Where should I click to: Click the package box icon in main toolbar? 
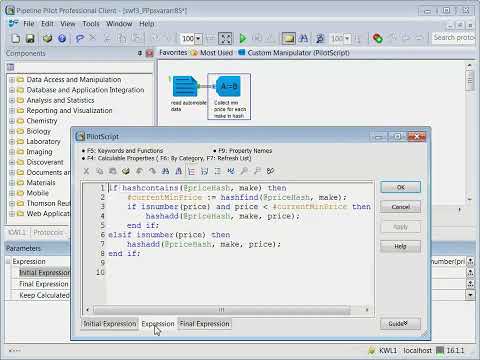(48, 39)
